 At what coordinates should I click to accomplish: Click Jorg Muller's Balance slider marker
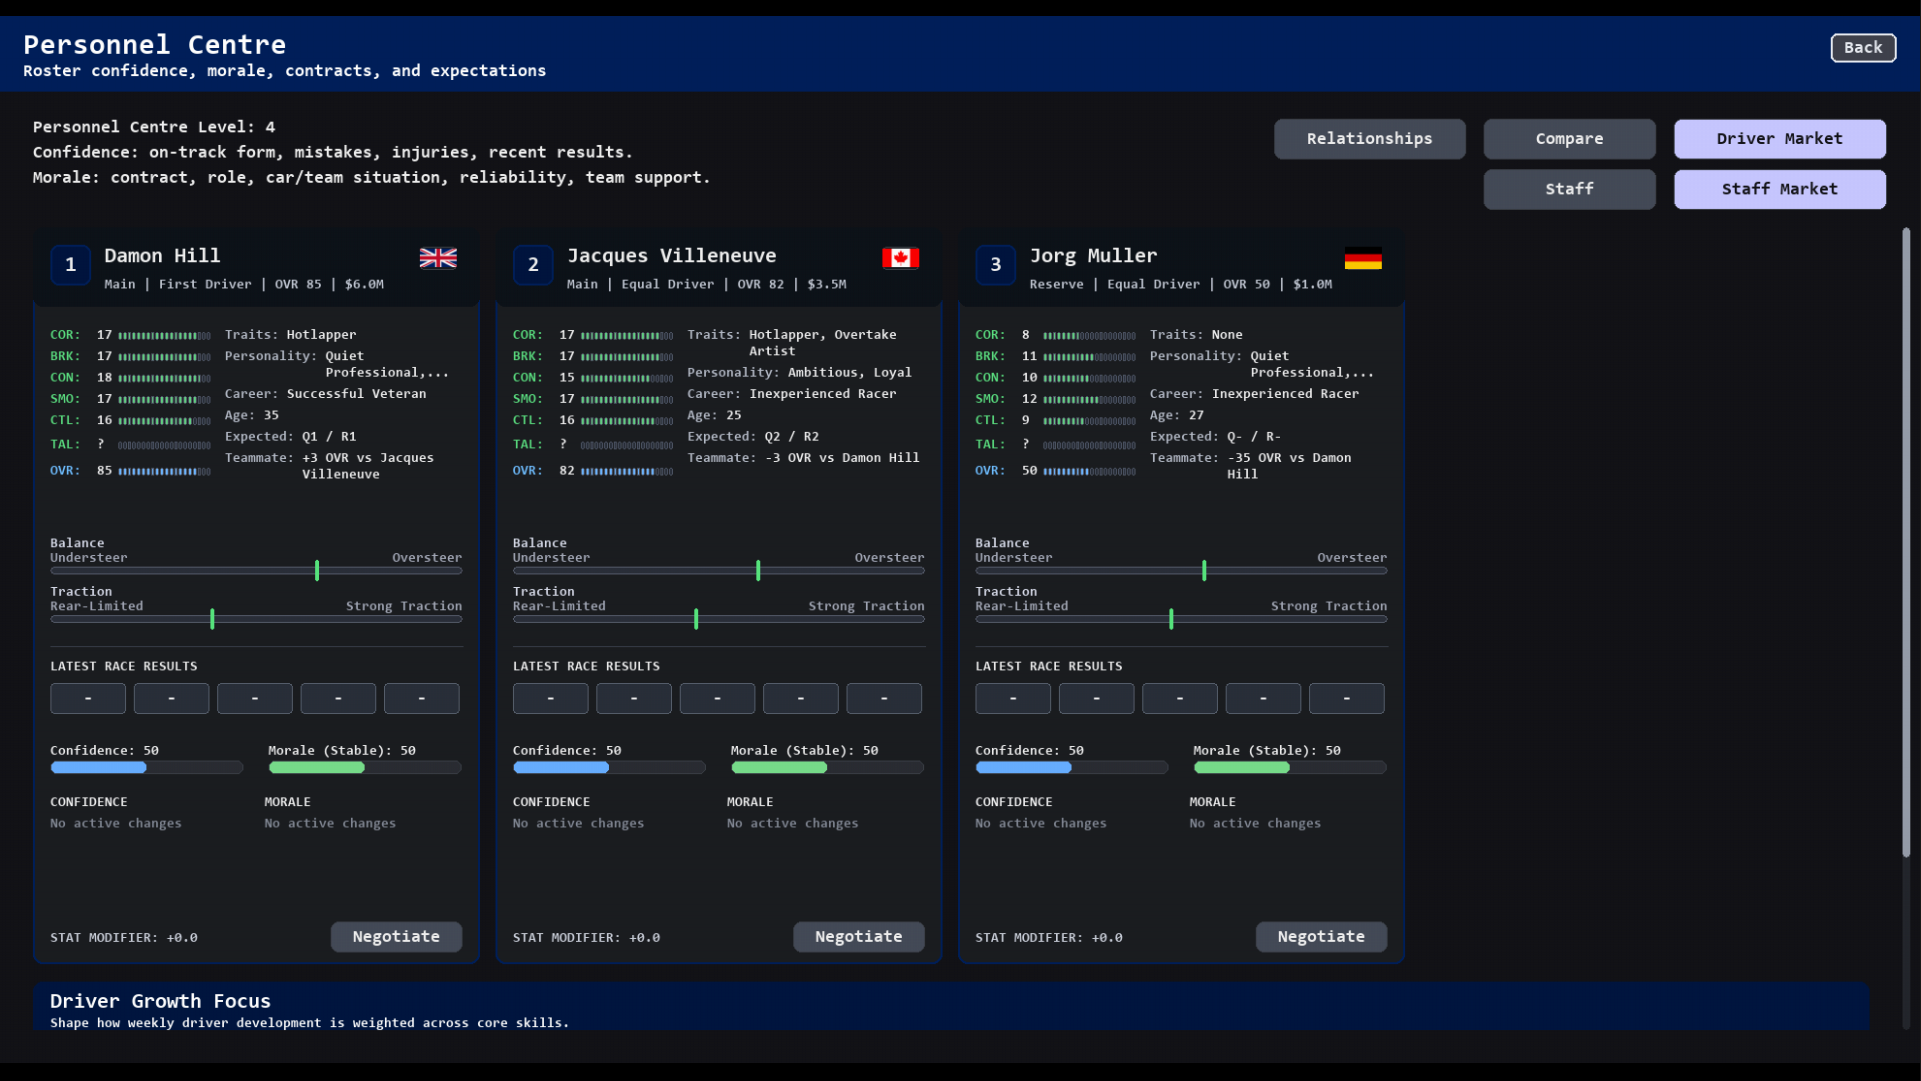tap(1204, 570)
